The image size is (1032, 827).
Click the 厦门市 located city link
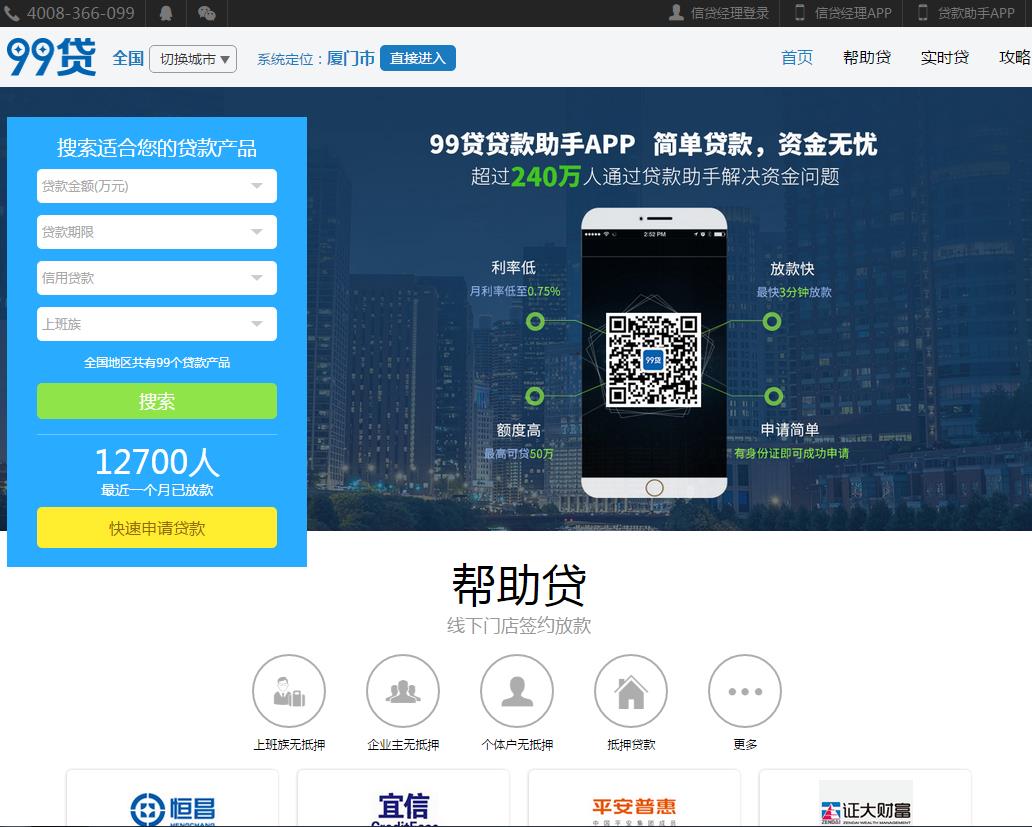351,59
